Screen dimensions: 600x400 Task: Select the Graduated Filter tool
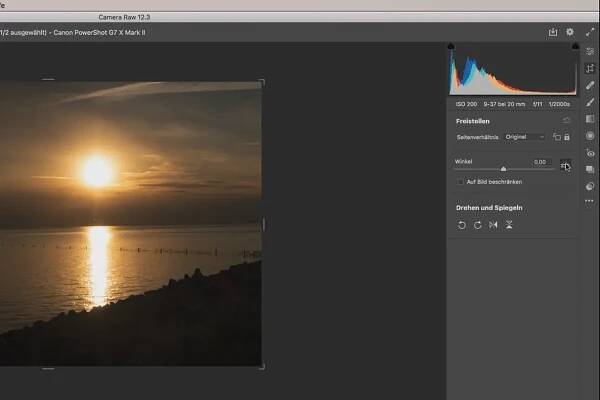click(590, 119)
